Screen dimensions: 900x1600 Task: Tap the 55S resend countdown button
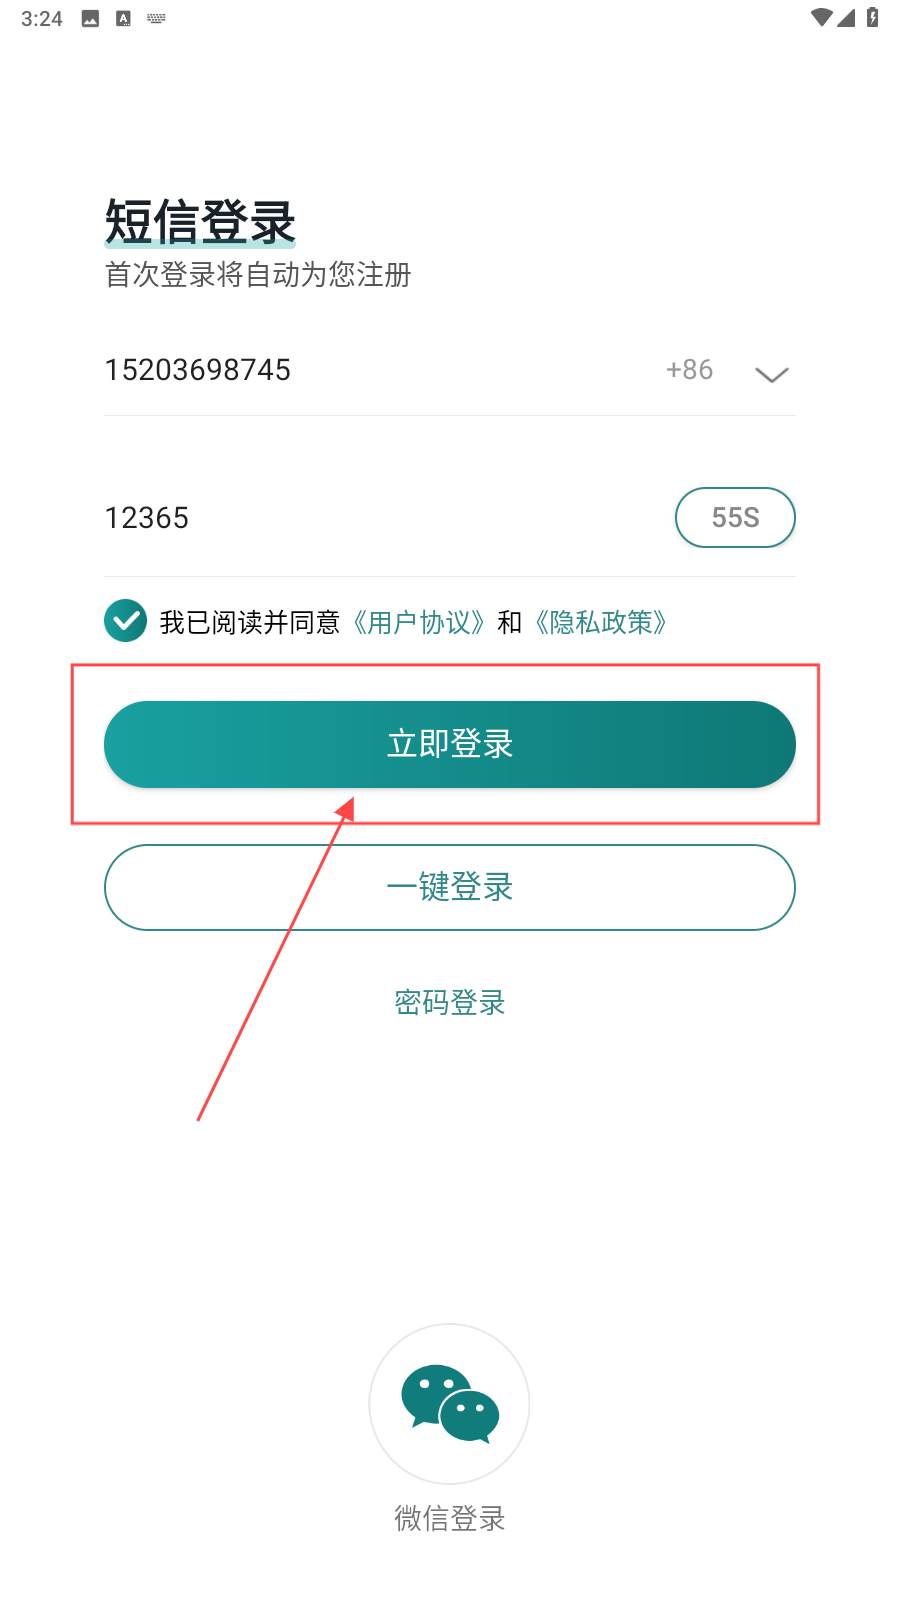click(735, 517)
